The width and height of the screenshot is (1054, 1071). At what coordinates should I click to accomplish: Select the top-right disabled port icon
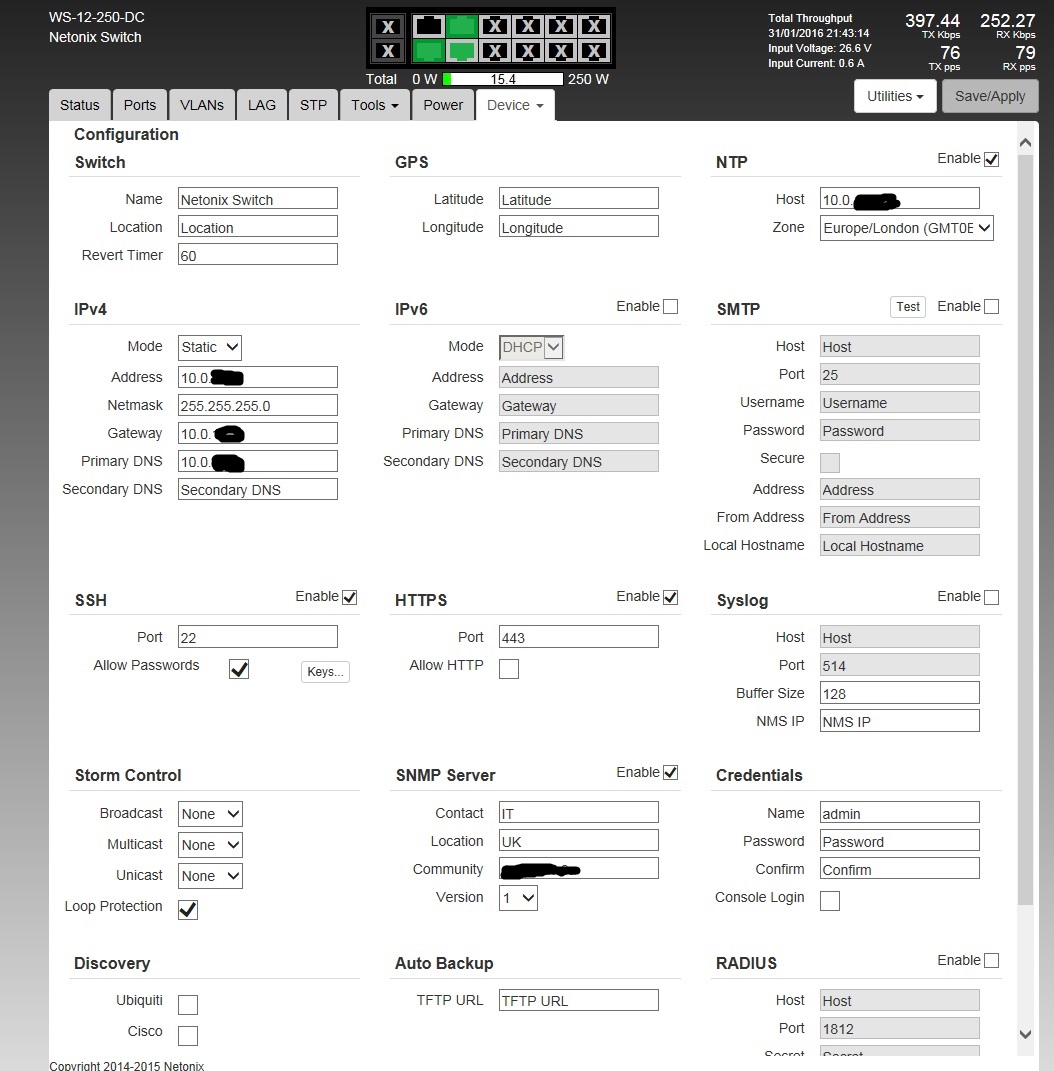594,26
